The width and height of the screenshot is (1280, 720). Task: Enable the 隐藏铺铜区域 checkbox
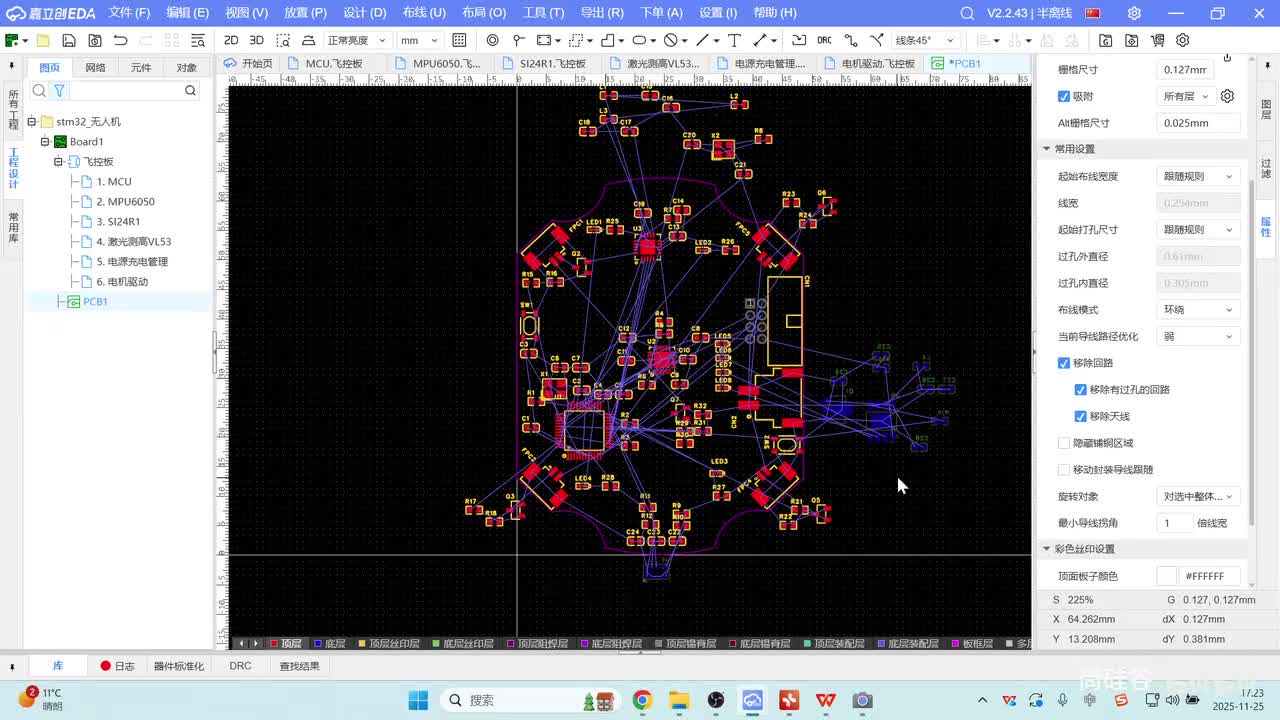click(x=1064, y=443)
